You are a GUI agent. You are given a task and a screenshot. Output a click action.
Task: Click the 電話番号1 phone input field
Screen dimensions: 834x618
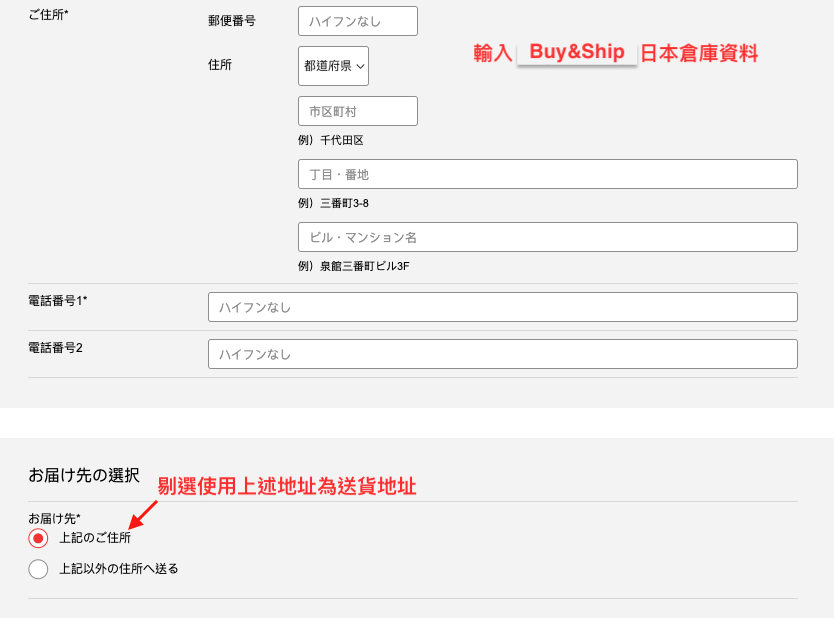coord(502,307)
